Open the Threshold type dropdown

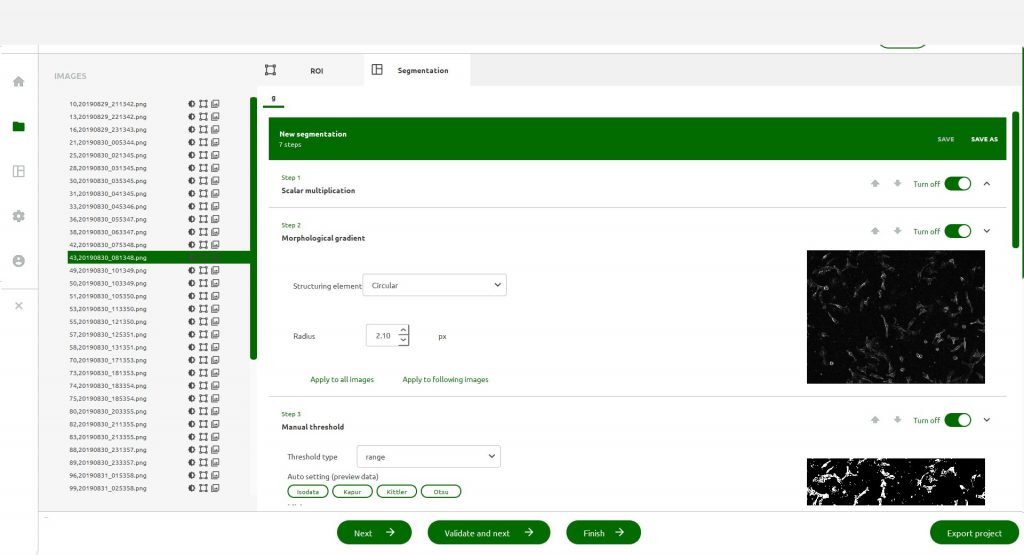coord(431,456)
